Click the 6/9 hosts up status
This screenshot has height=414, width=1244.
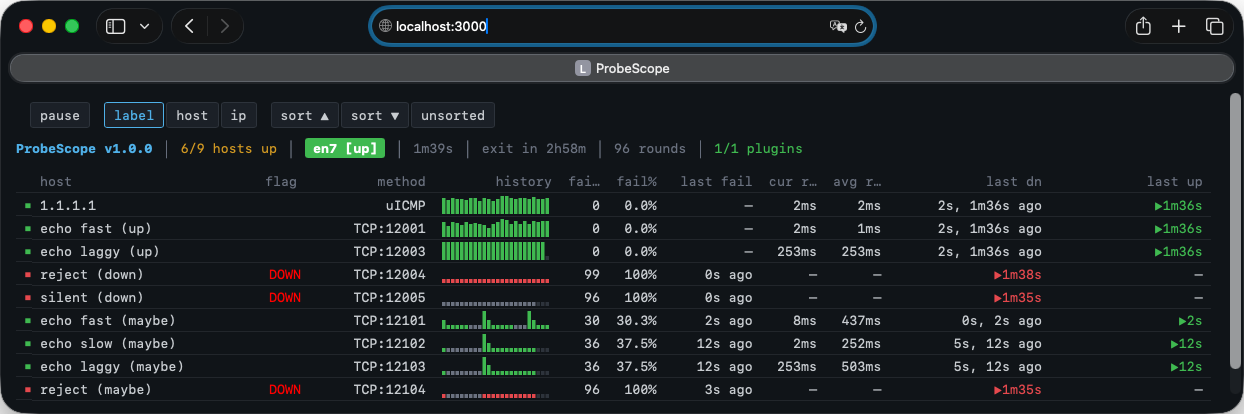[229, 149]
